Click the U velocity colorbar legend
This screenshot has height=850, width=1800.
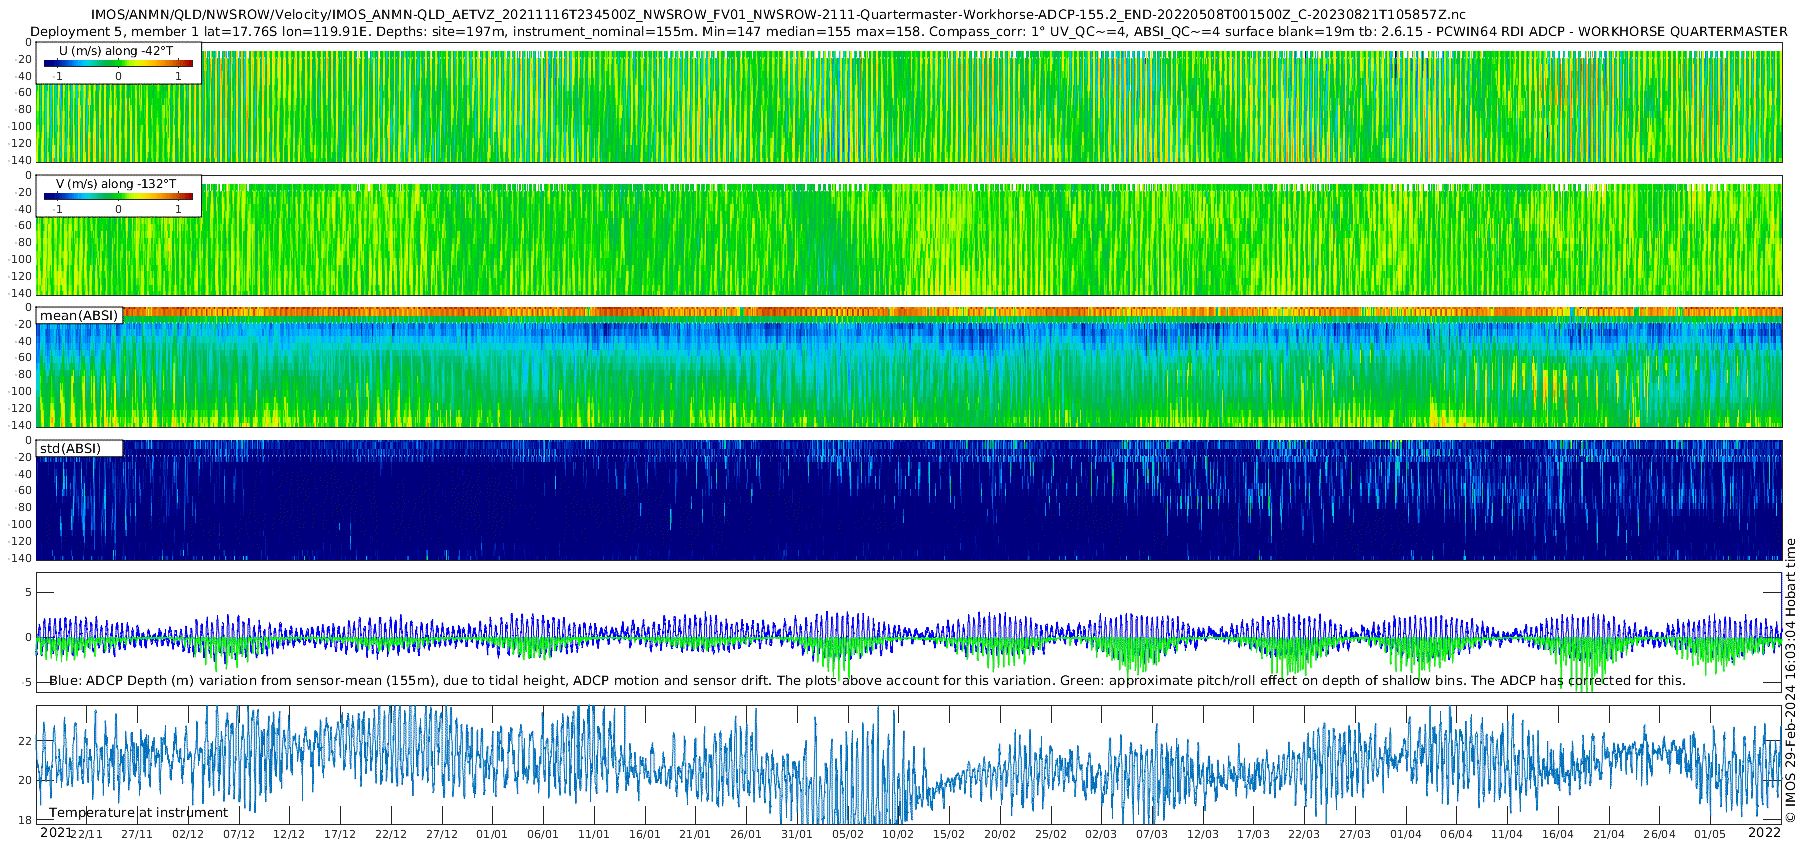tap(119, 63)
